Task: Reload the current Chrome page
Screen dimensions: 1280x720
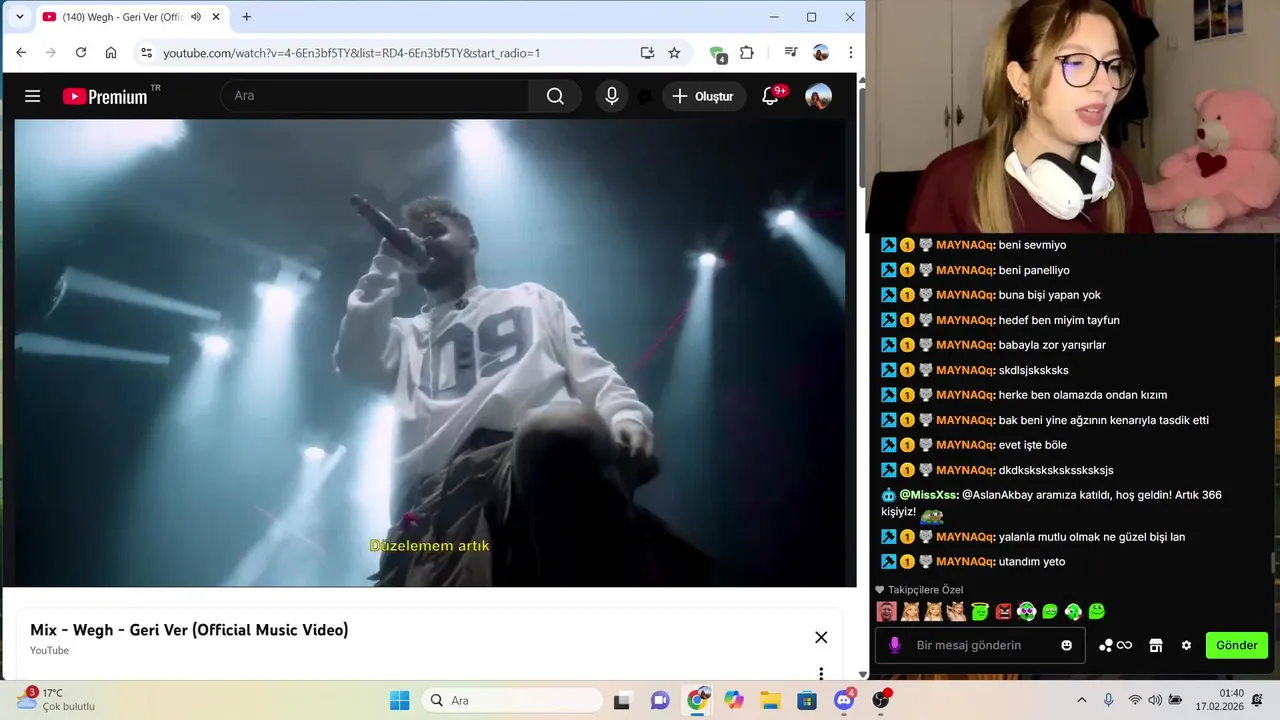Action: (x=81, y=53)
